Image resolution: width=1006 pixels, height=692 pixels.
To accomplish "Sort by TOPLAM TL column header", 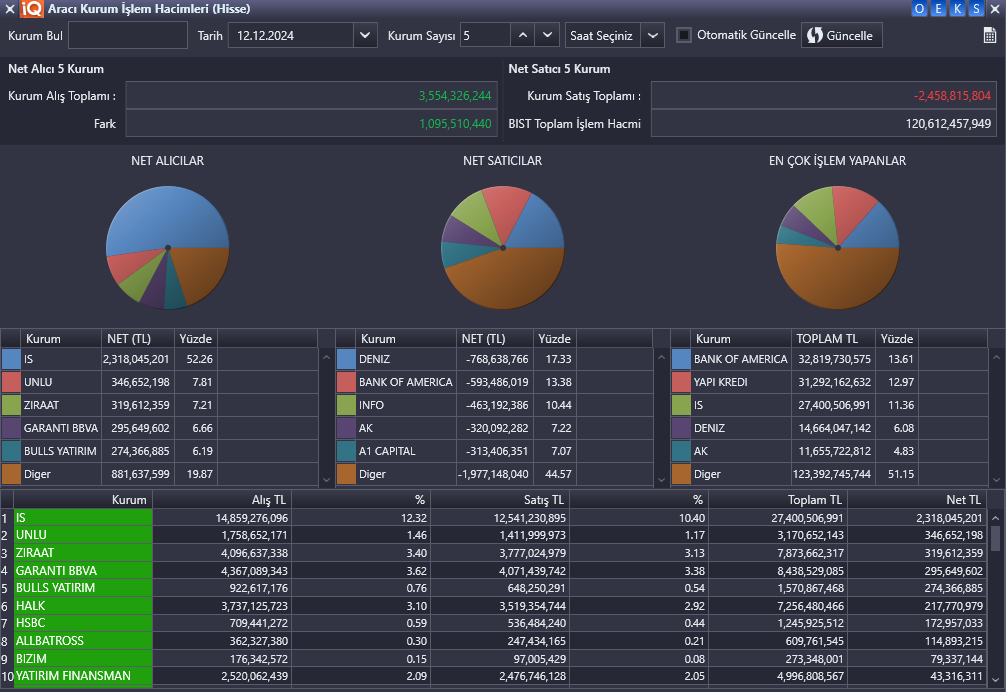I will coord(833,339).
